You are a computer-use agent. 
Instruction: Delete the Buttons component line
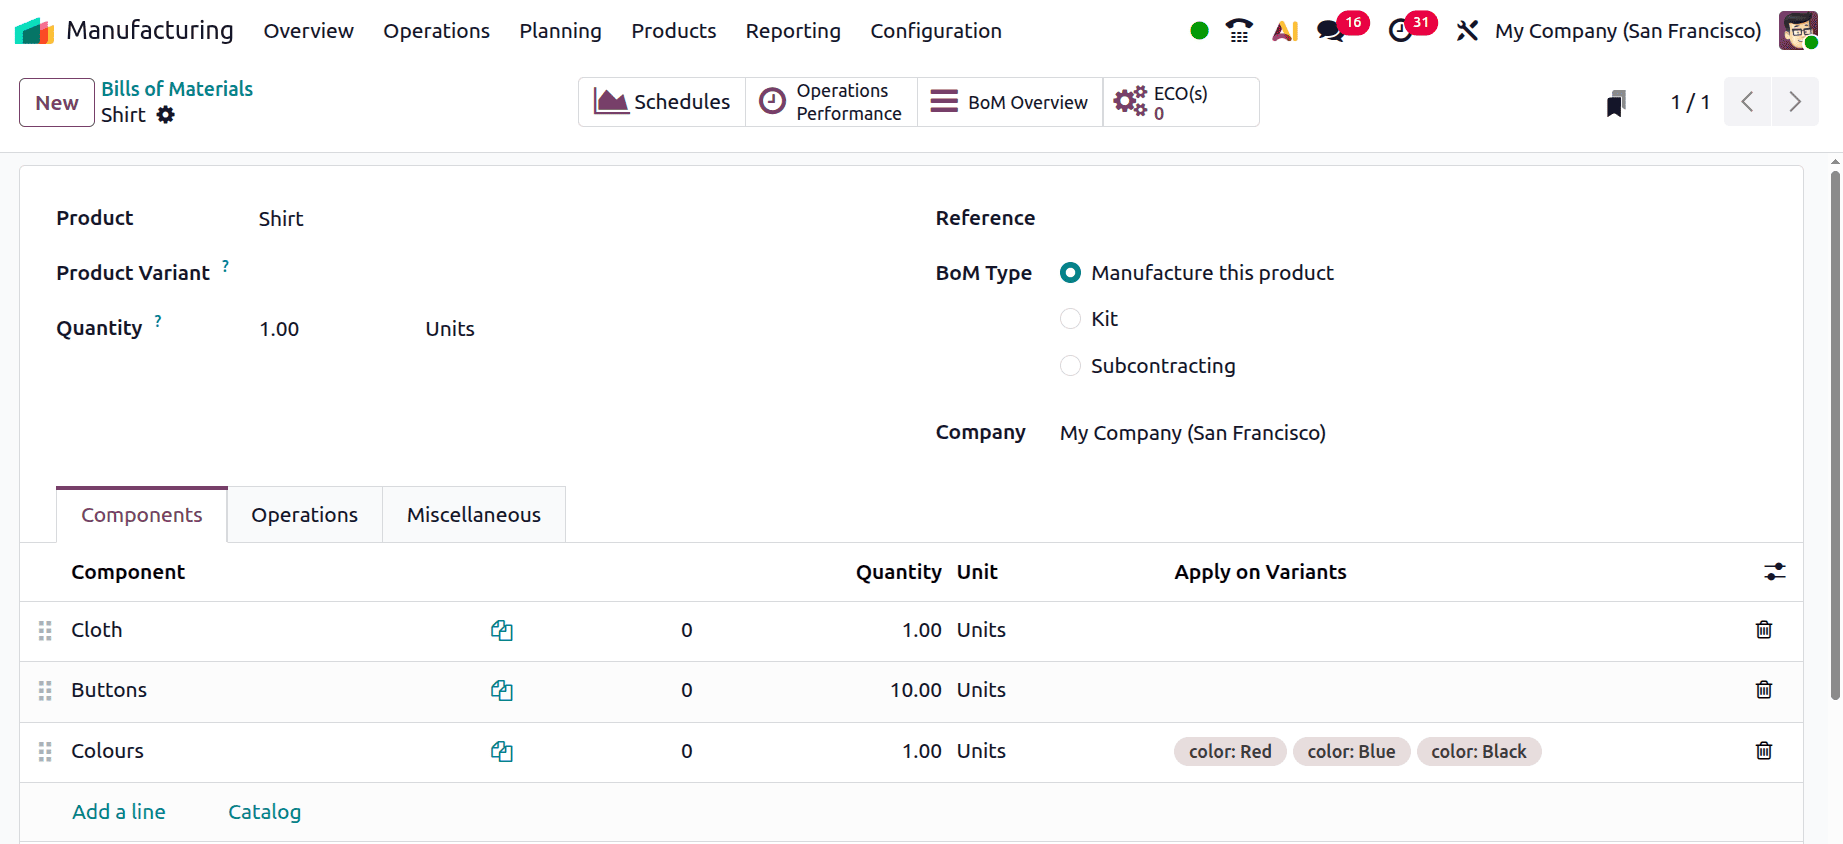(1764, 690)
